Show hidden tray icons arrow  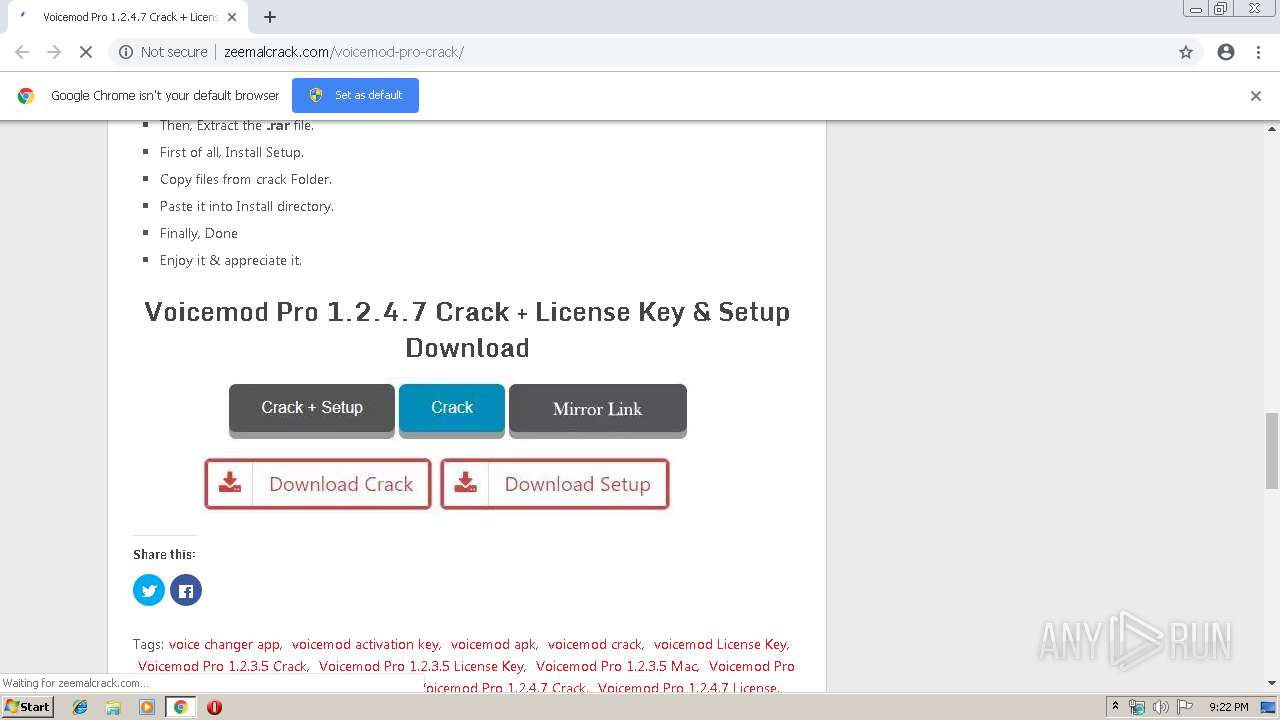click(x=1115, y=707)
